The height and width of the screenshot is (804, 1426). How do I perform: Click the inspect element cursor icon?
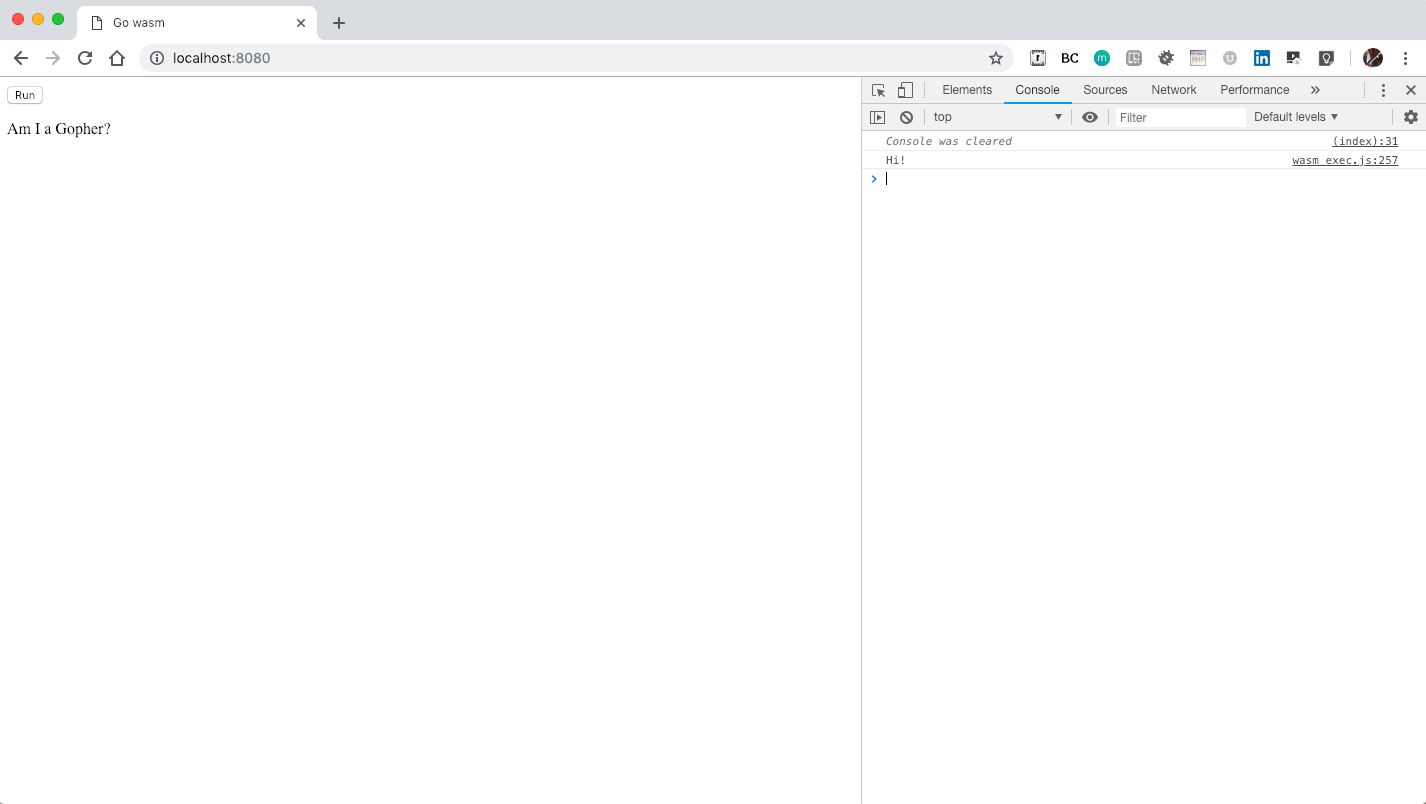point(877,90)
